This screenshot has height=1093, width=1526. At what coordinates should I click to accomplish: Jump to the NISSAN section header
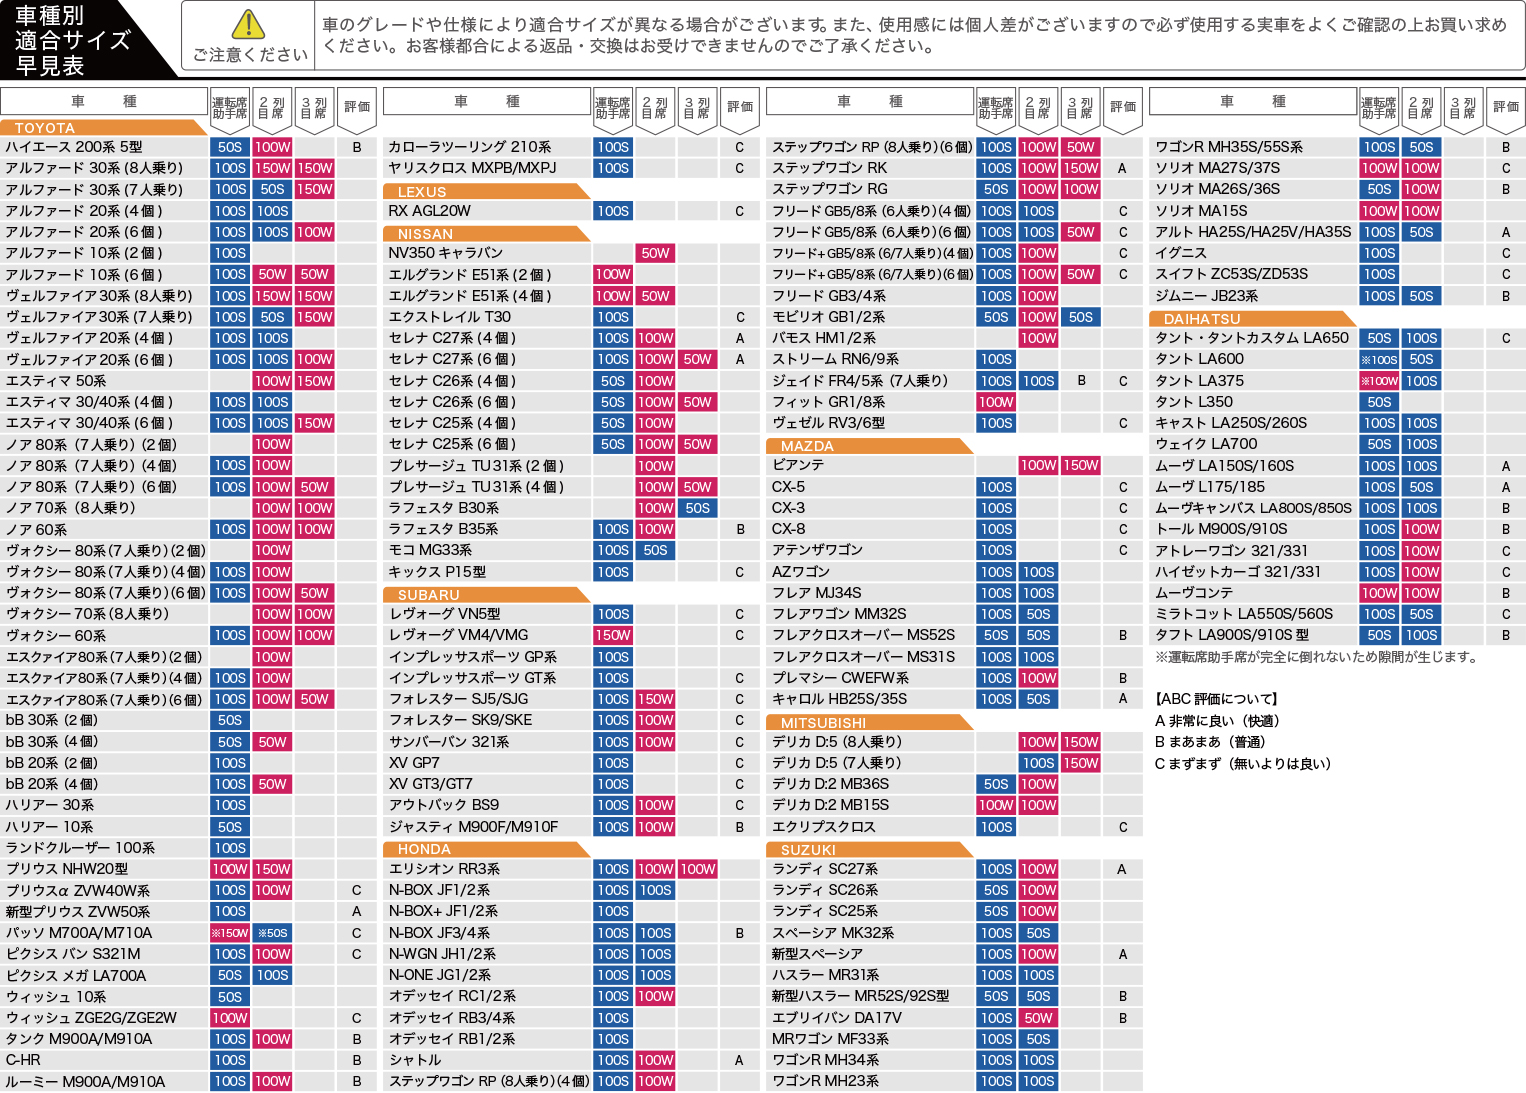tap(425, 234)
